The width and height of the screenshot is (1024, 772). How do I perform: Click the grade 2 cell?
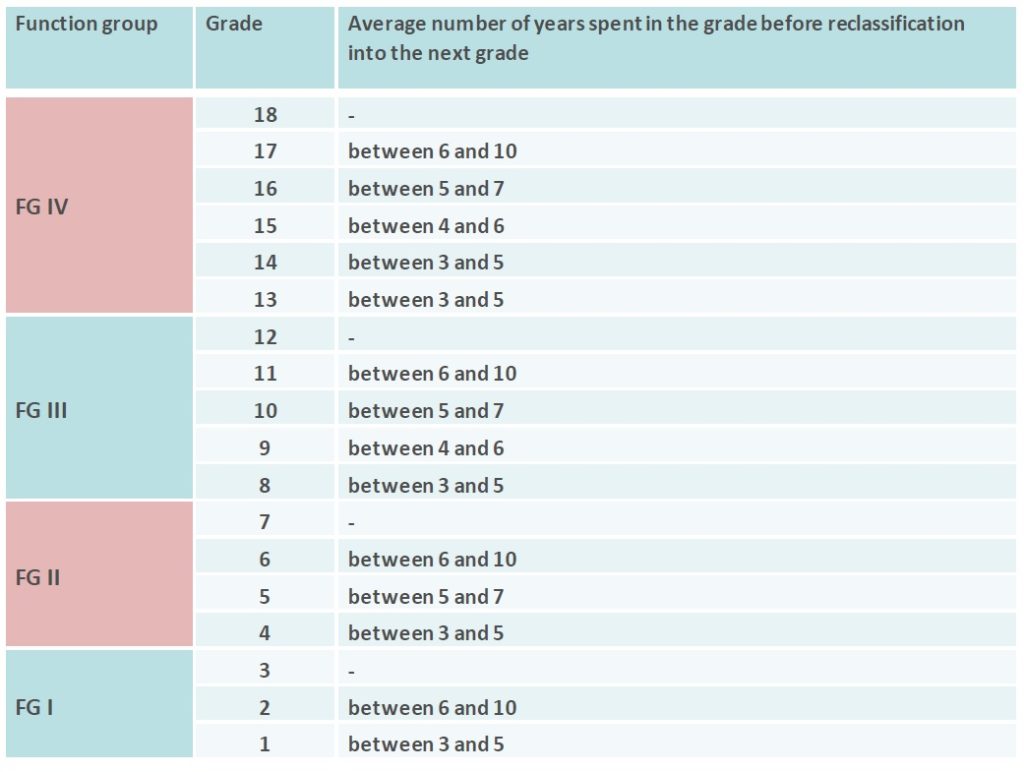tap(265, 707)
